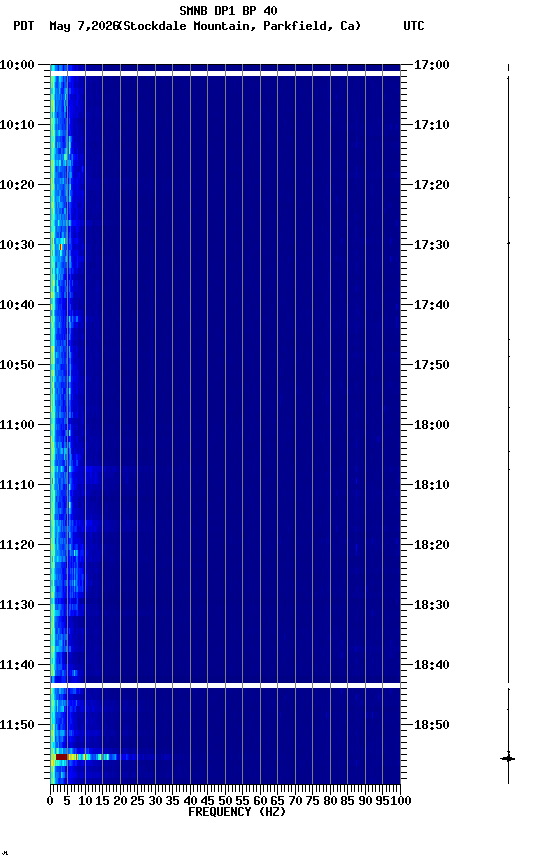Click the 'May 7,2026' date text
The image size is (552, 864).
[84, 26]
